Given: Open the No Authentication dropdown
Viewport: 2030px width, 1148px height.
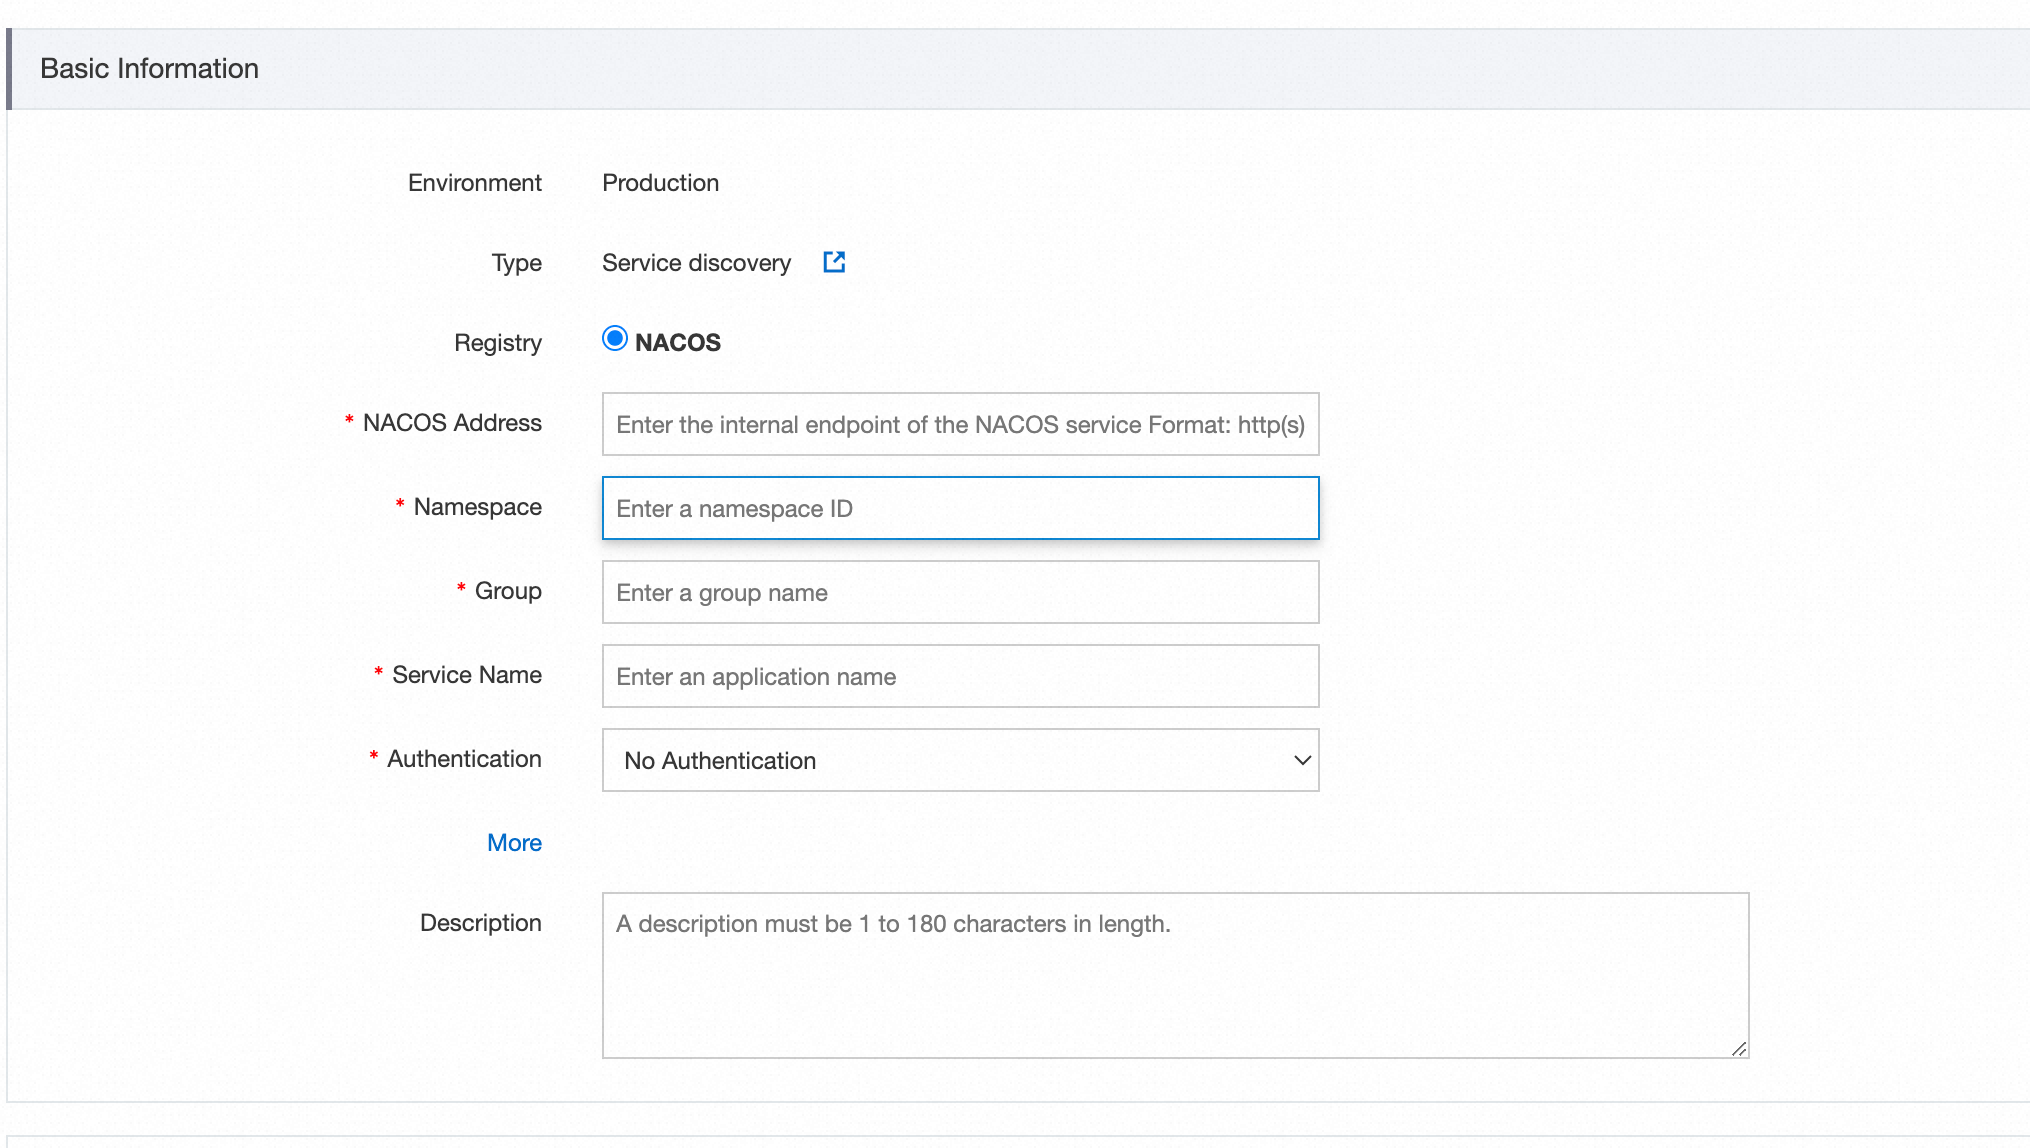Looking at the screenshot, I should pos(940,760).
